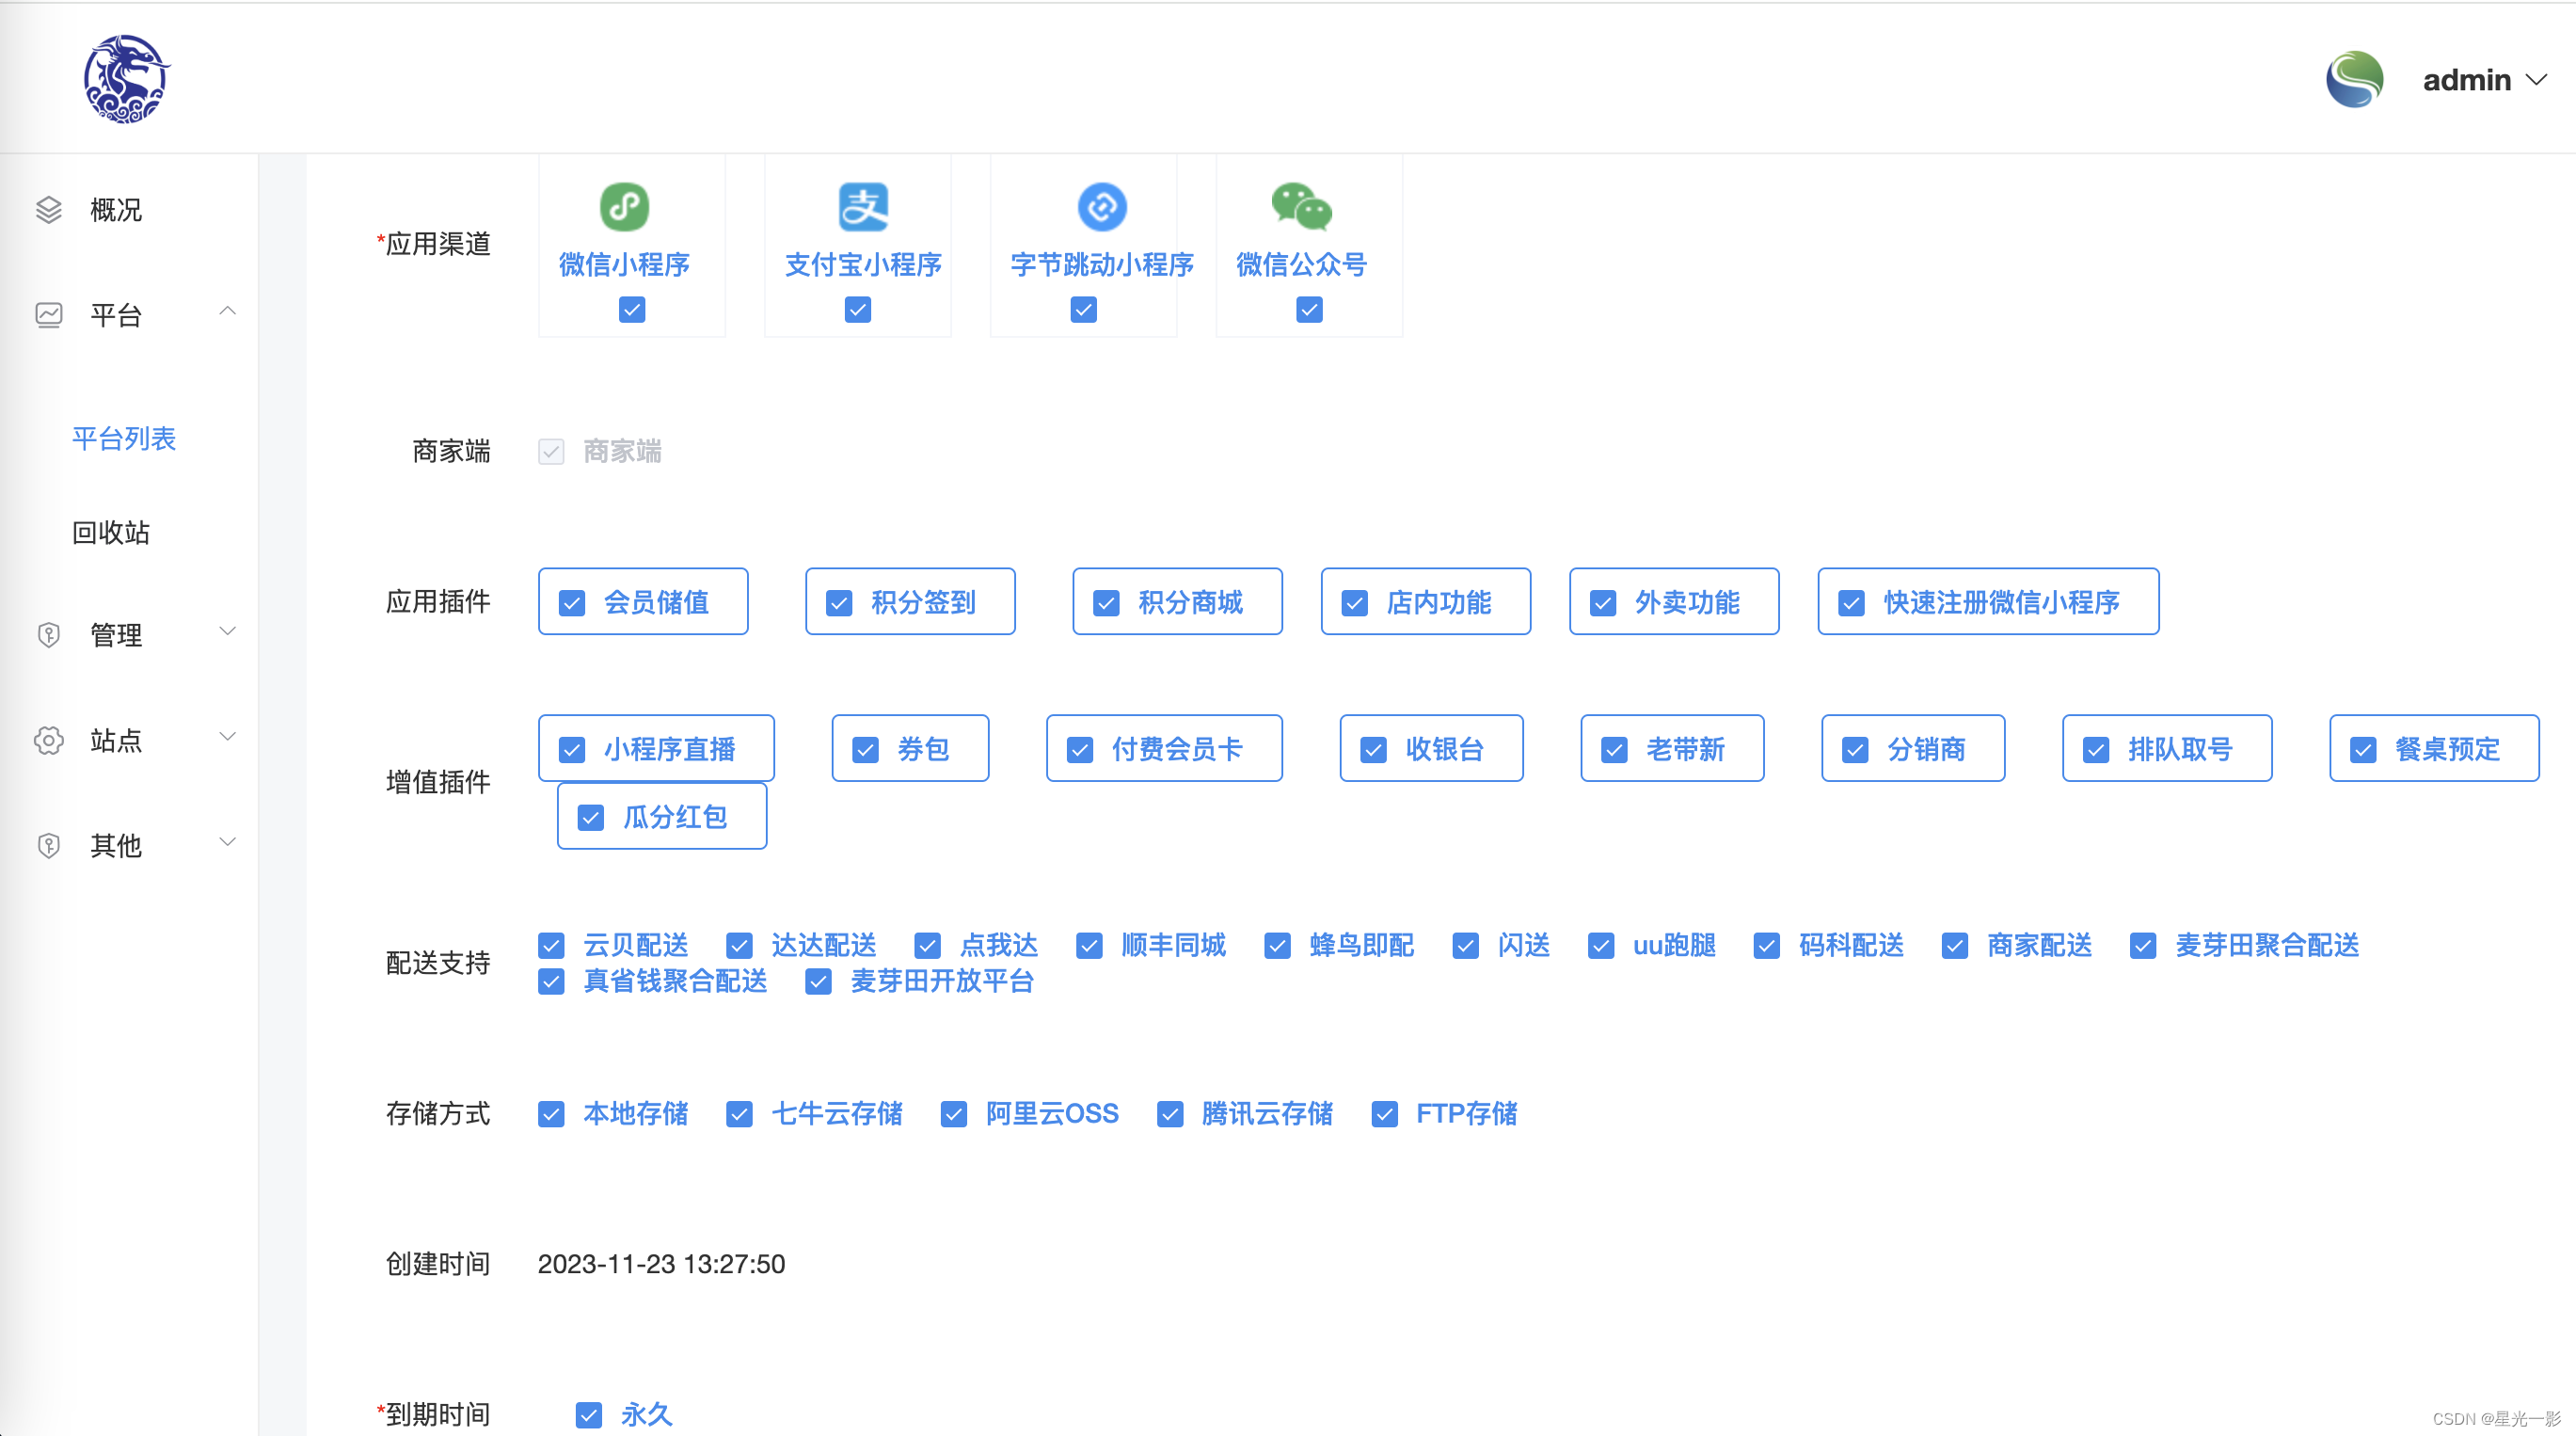Image resolution: width=2576 pixels, height=1436 pixels.
Task: Click the admin avatar image
Action: click(2354, 79)
